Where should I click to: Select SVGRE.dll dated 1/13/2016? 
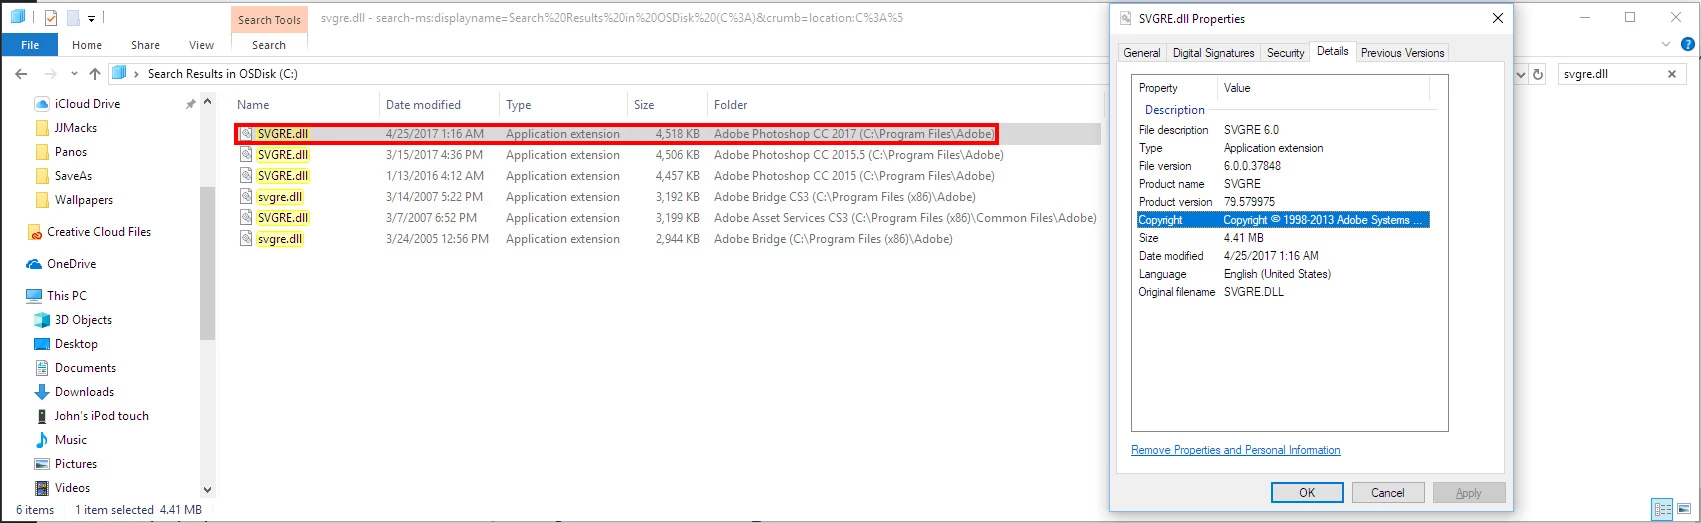pyautogui.click(x=668, y=176)
